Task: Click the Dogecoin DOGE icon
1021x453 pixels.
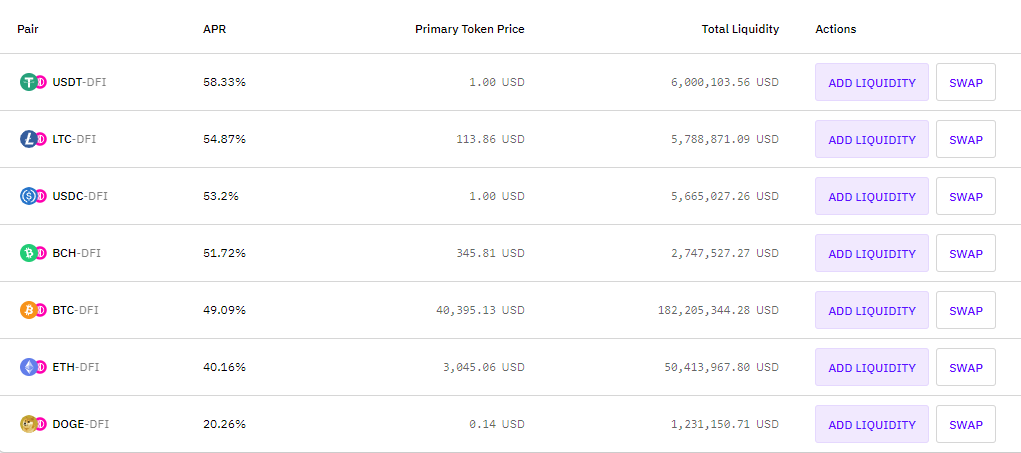Action: click(x=29, y=424)
